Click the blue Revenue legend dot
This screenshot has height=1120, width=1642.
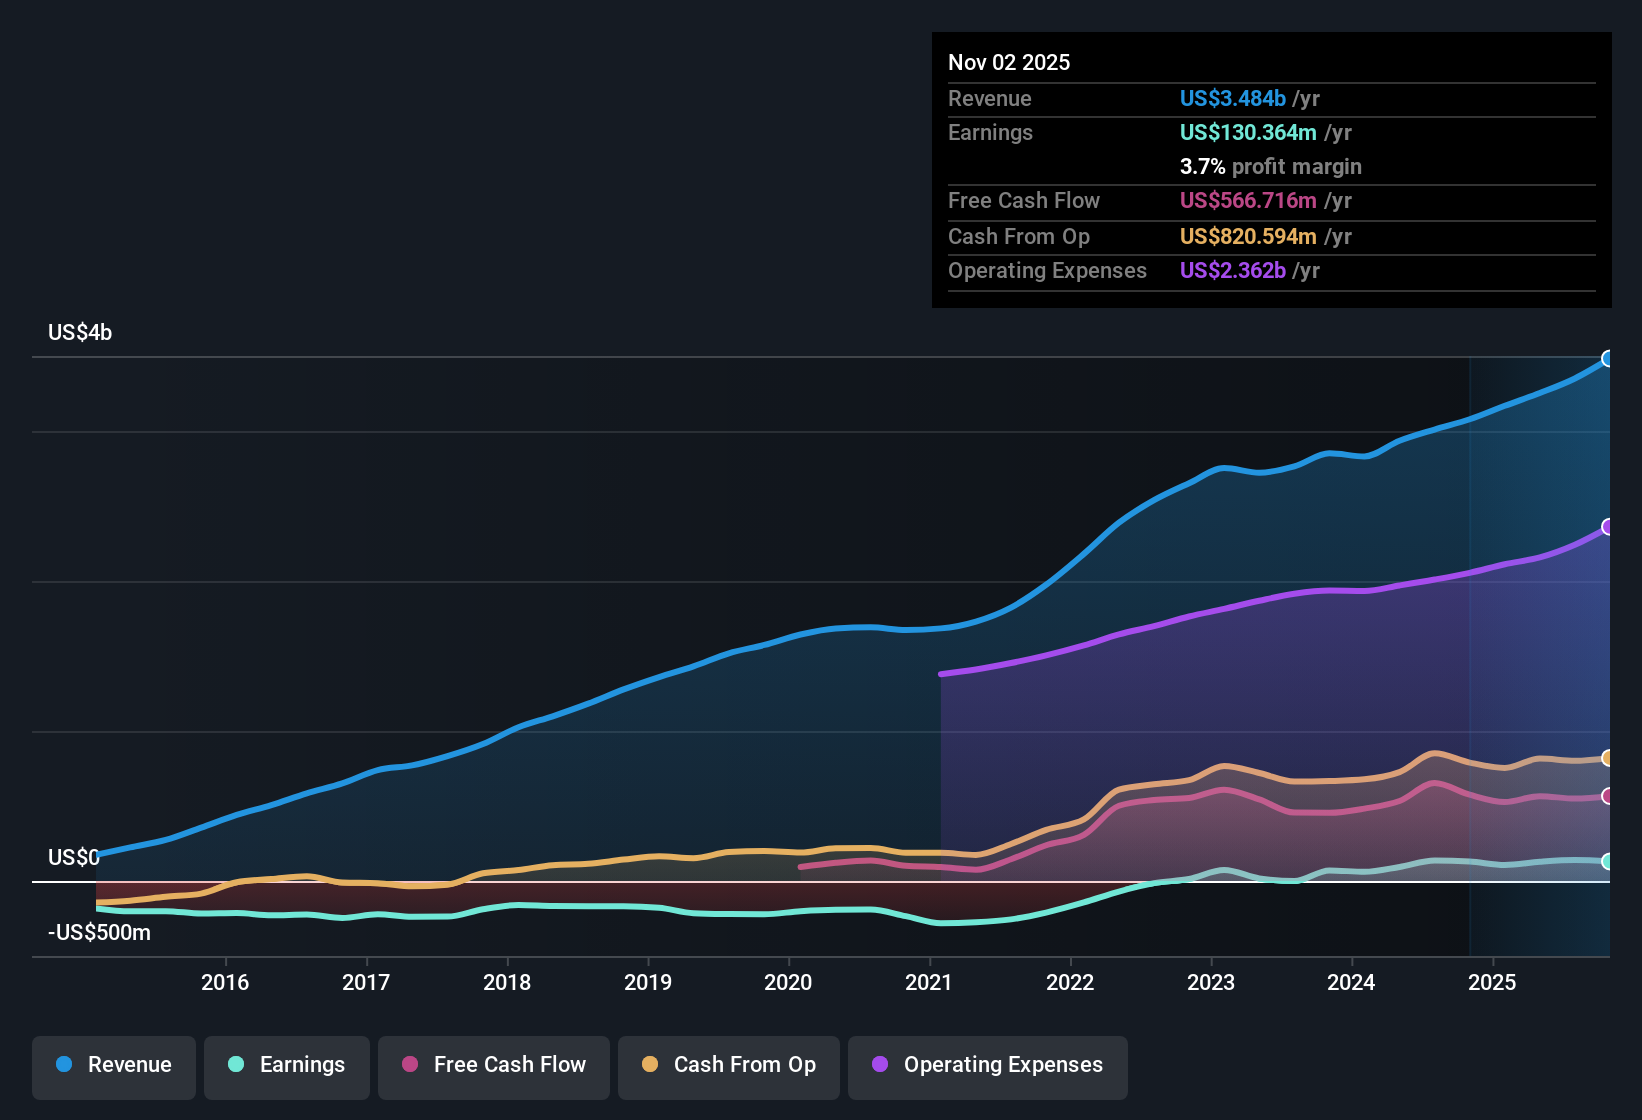[63, 1065]
